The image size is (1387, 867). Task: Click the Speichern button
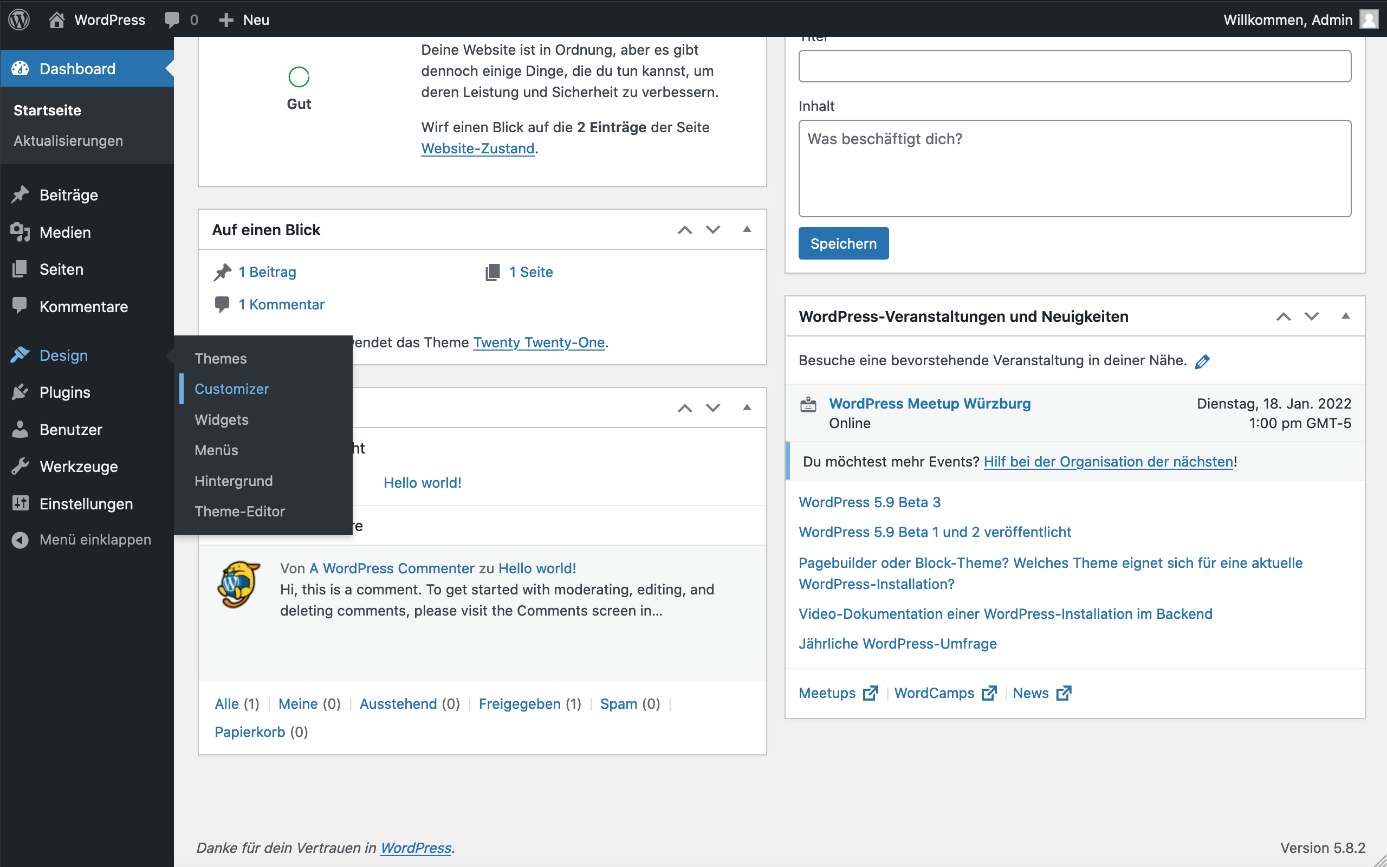(844, 244)
